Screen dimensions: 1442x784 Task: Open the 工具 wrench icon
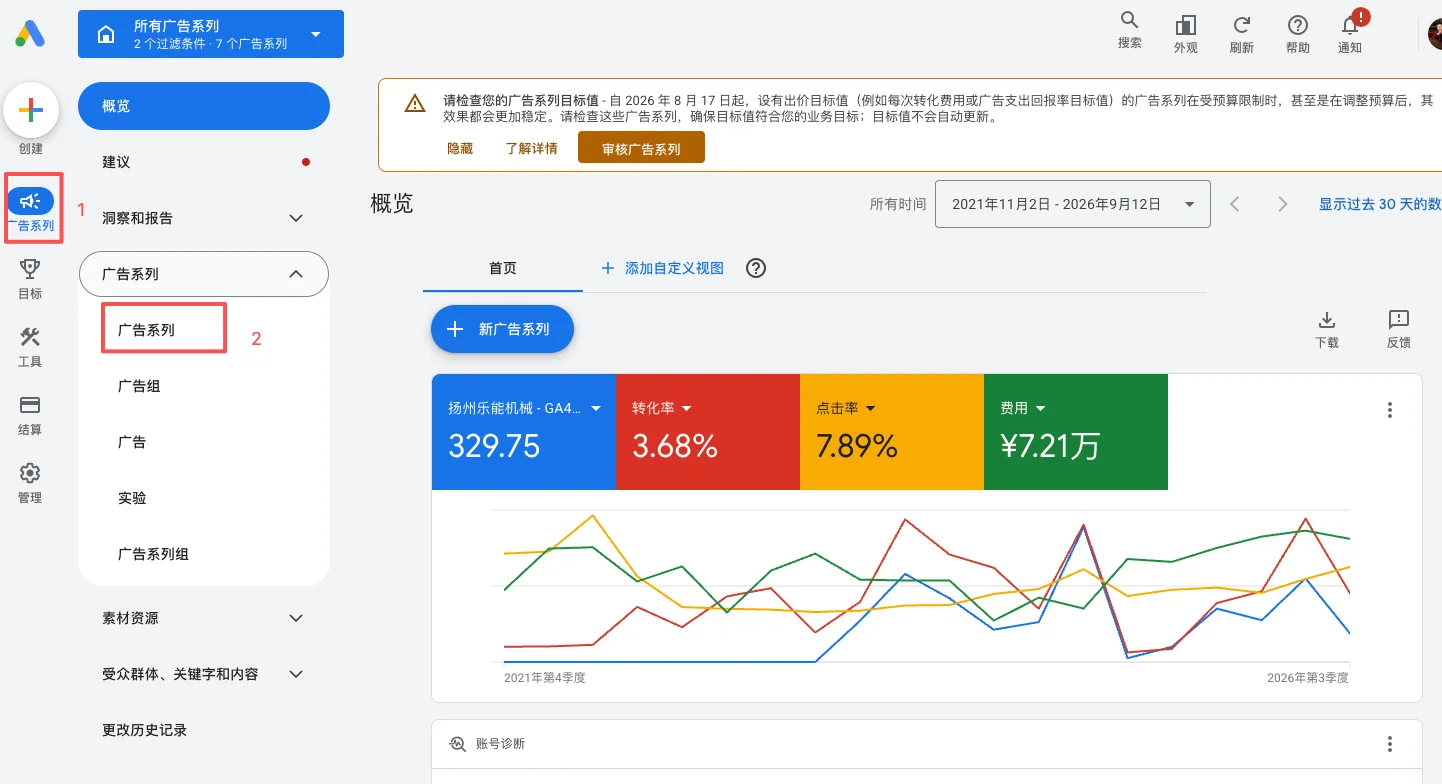[x=30, y=336]
